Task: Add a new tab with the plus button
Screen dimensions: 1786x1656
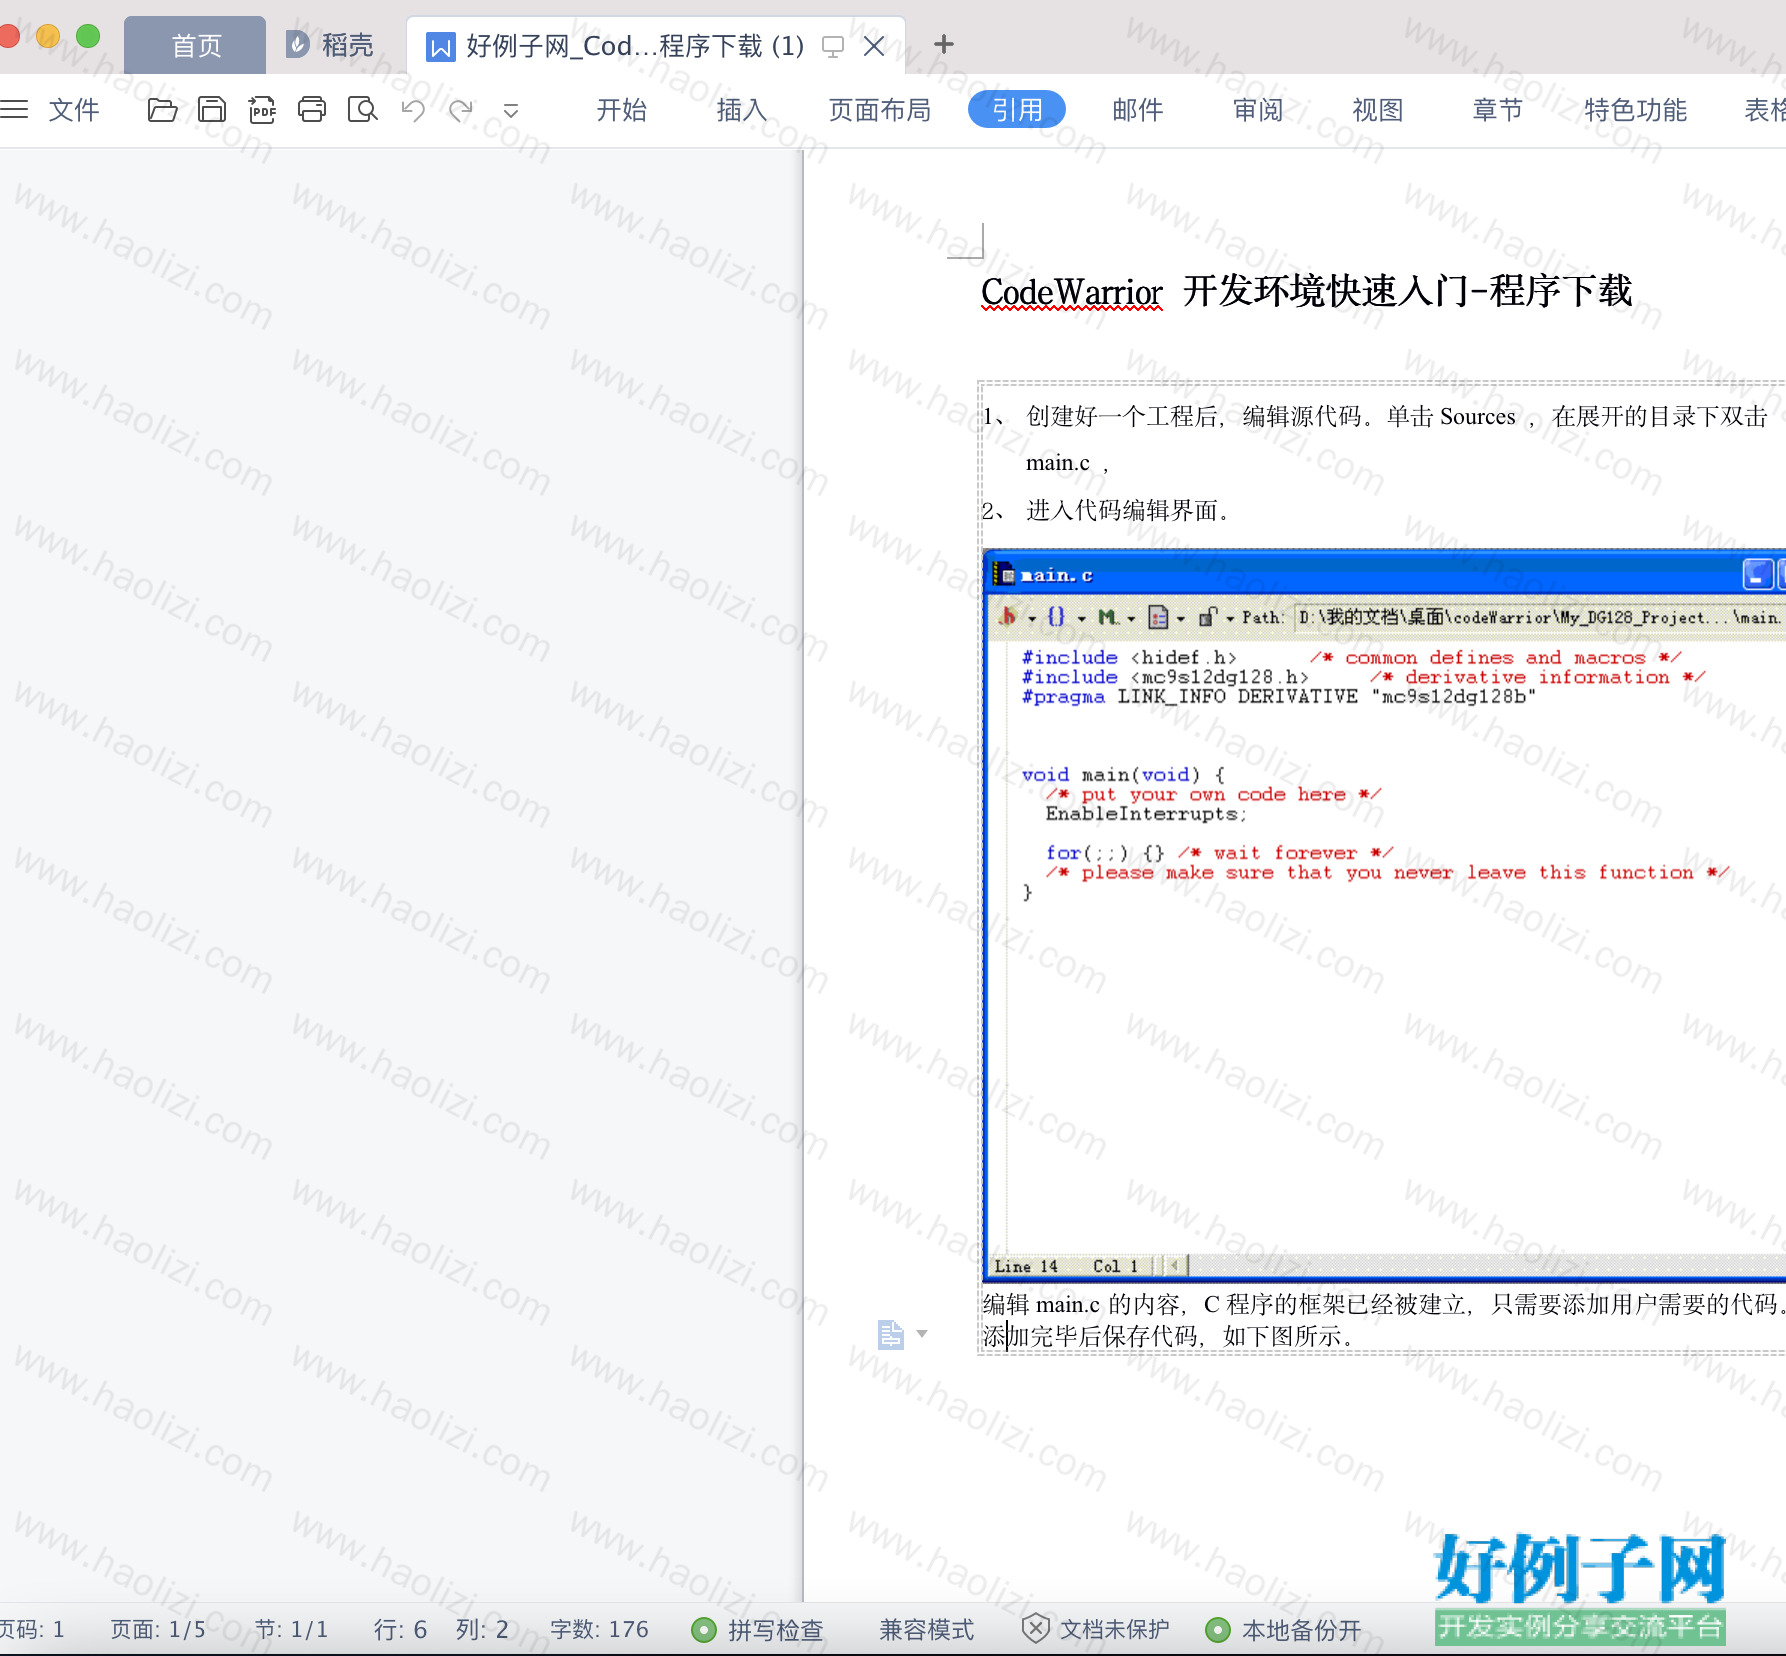Action: (943, 44)
